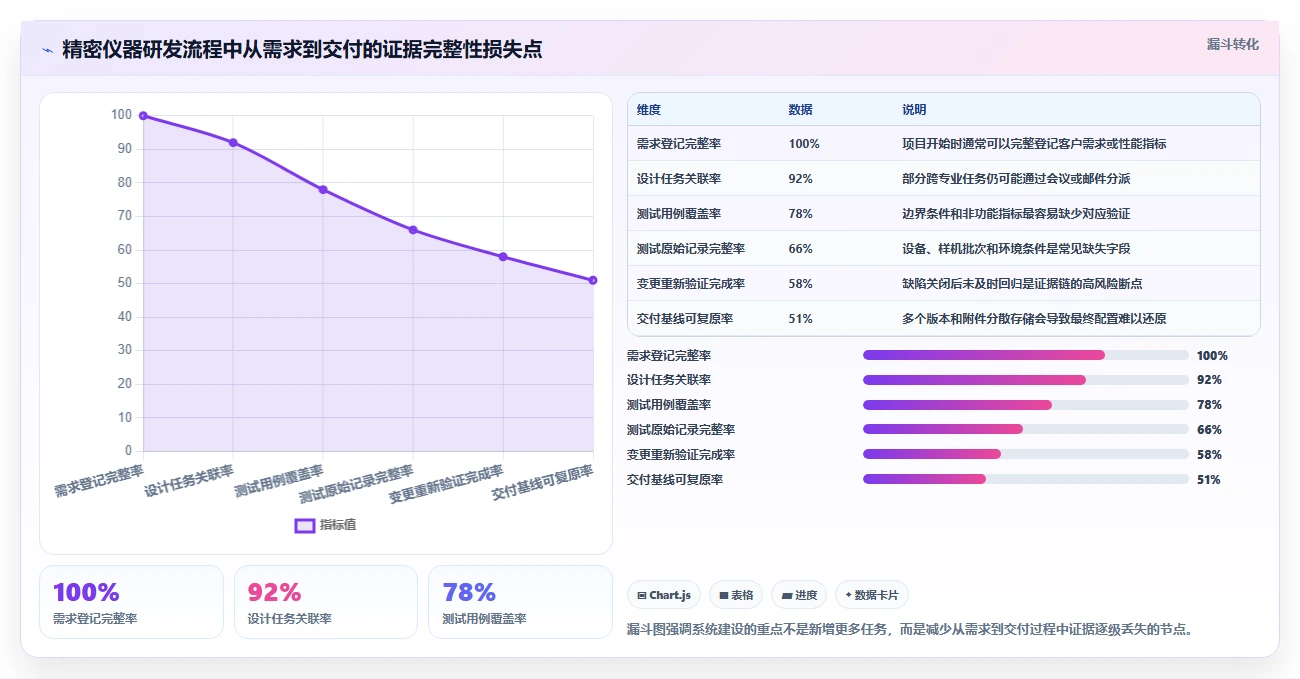1300x679 pixels.
Task: Click x-axis label 交付基线可复原率 under the chart
Action: 542,482
